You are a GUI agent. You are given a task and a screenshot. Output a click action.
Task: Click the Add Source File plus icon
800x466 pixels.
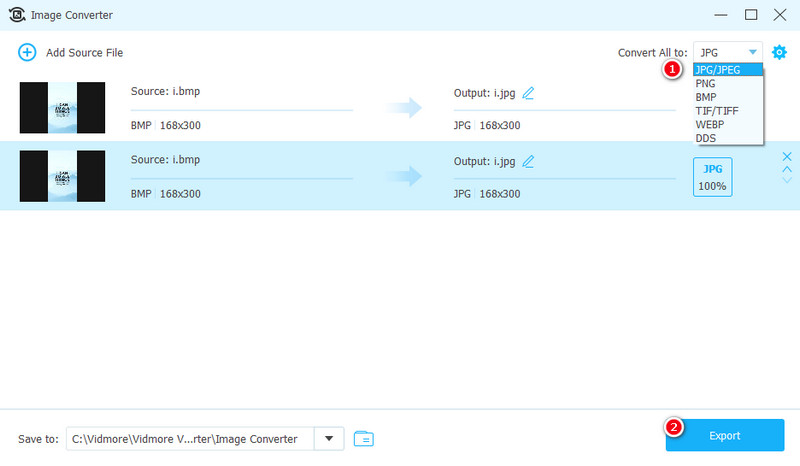[x=27, y=52]
